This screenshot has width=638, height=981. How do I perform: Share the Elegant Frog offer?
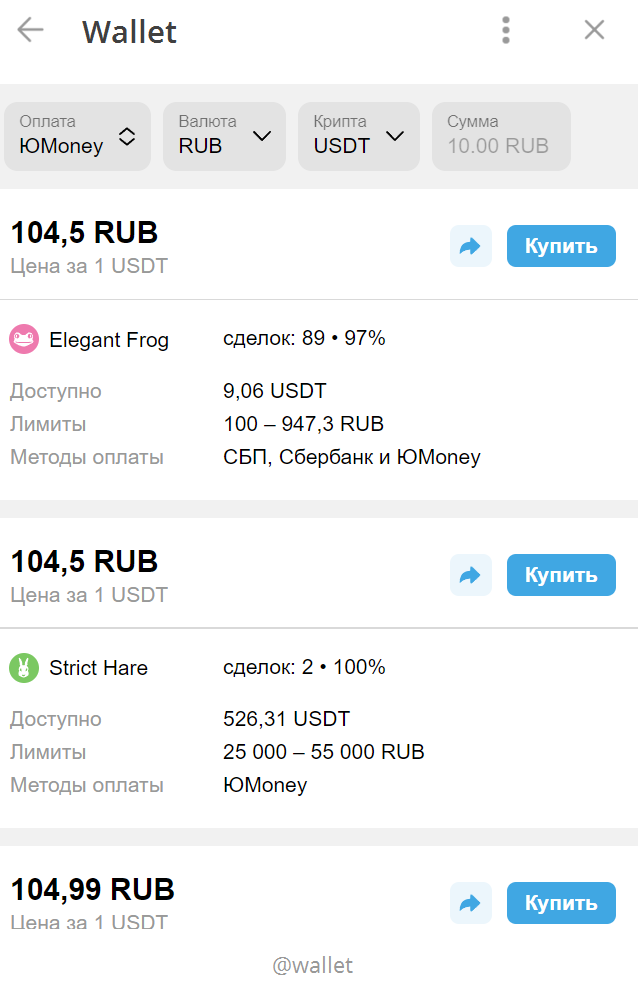(x=470, y=246)
